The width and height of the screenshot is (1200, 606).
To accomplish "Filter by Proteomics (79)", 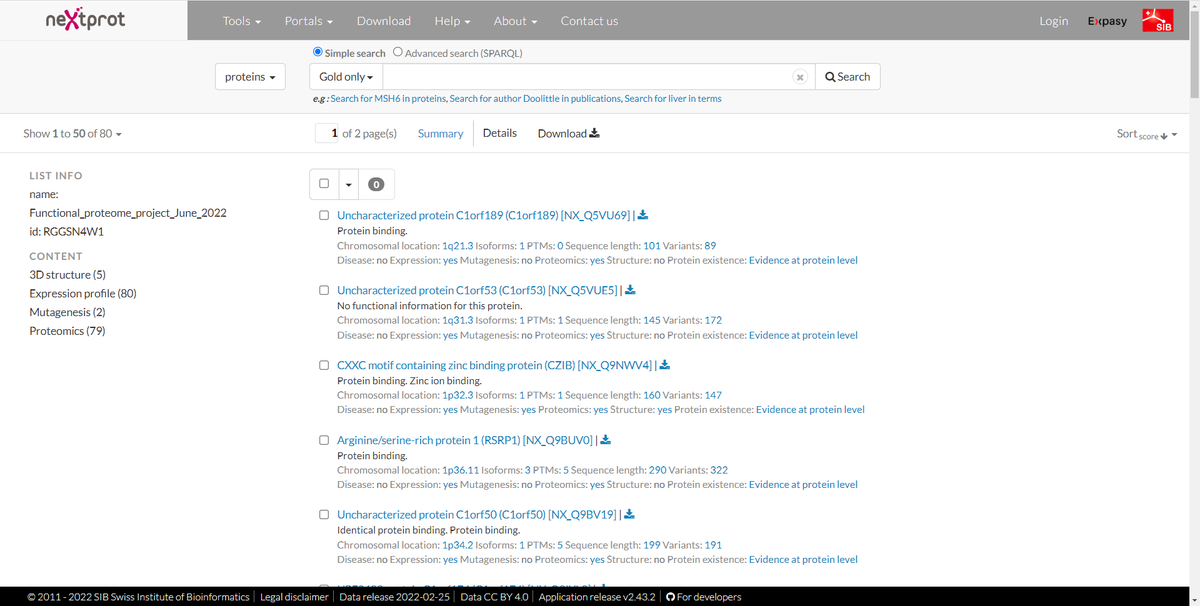I will point(67,331).
